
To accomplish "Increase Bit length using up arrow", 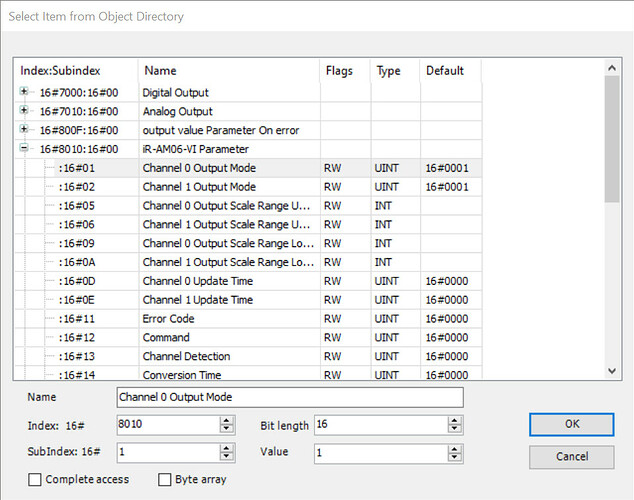I will 454,421.
